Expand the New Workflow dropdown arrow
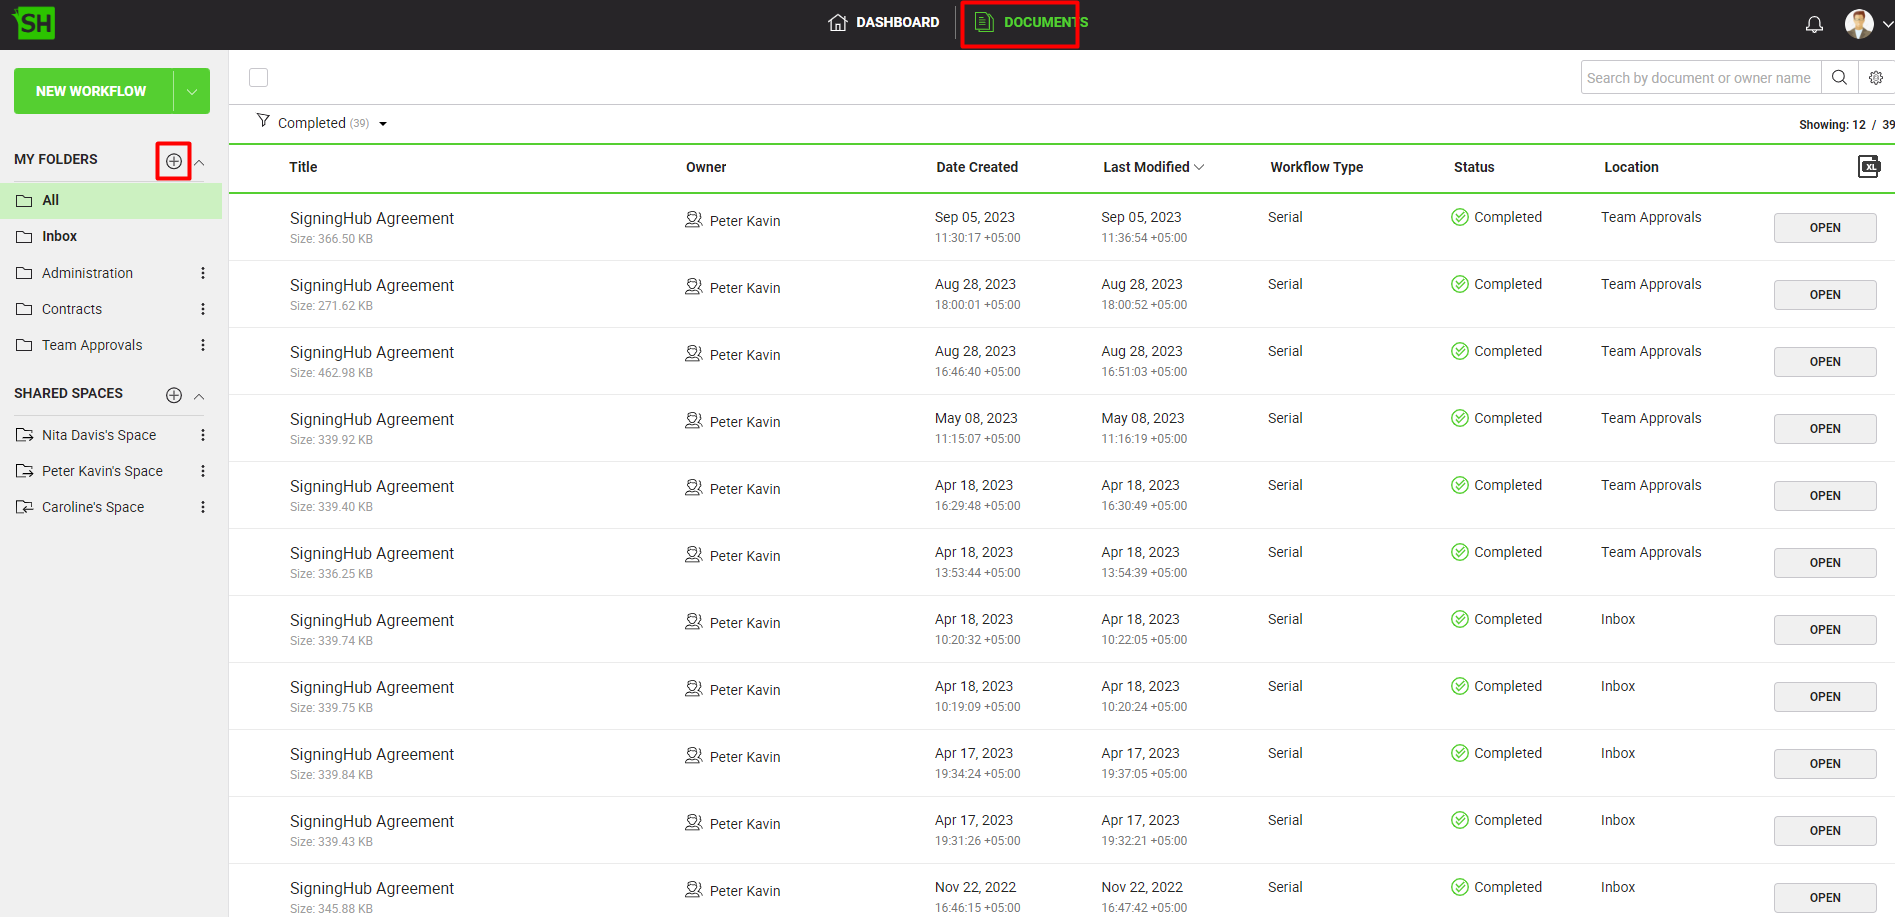The image size is (1895, 917). pos(191,91)
